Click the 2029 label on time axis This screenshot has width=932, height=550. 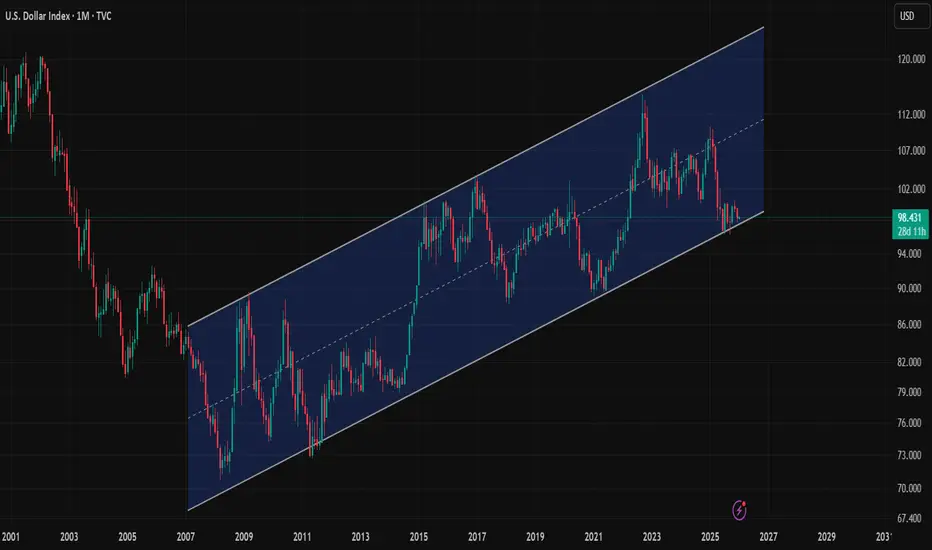pyautogui.click(x=826, y=537)
